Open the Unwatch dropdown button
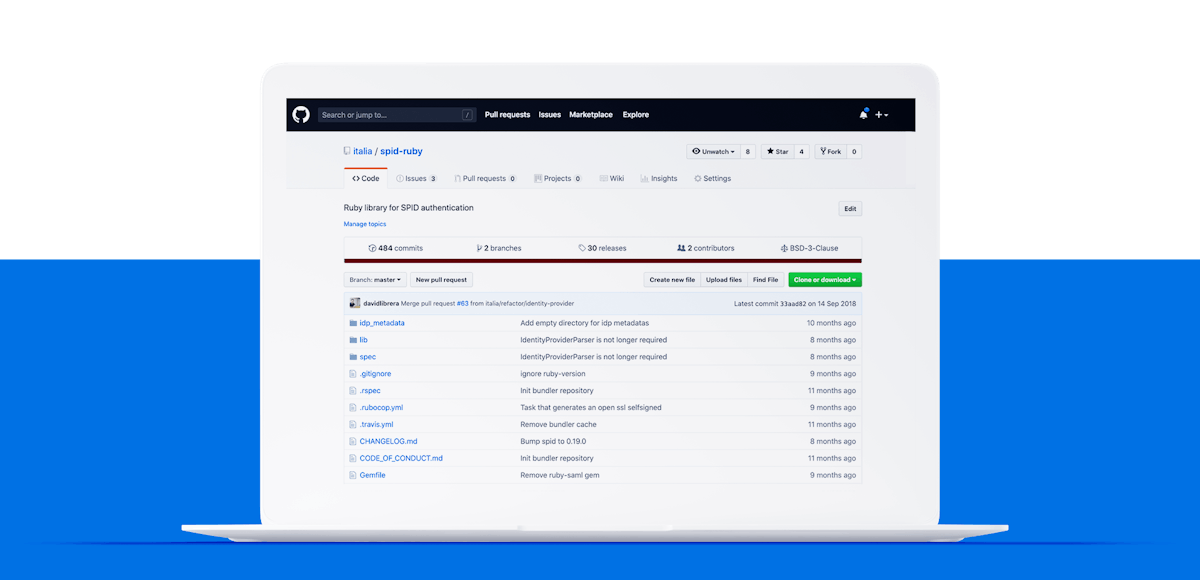1200x580 pixels. point(714,152)
